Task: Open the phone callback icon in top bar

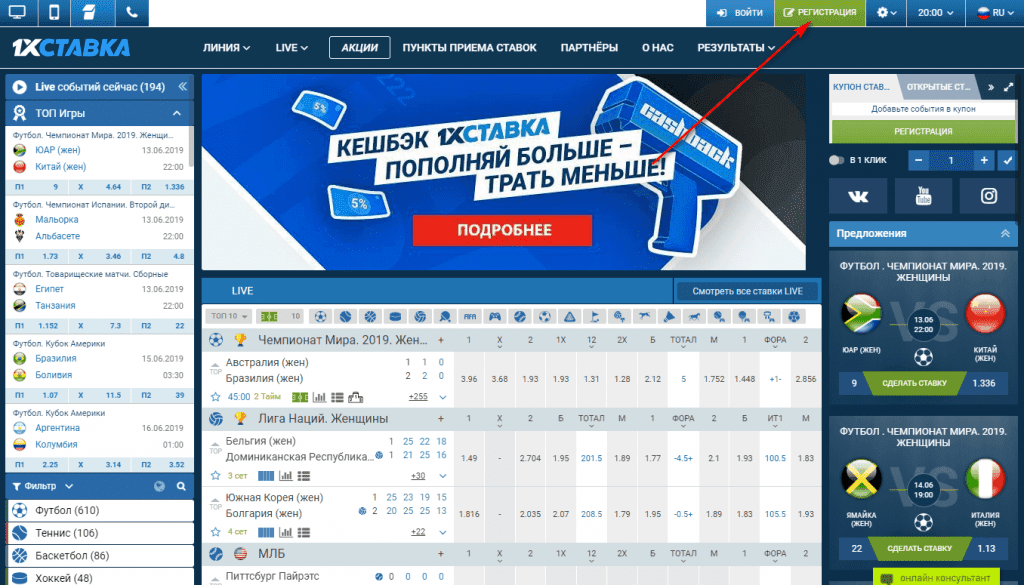Action: pyautogui.click(x=132, y=13)
